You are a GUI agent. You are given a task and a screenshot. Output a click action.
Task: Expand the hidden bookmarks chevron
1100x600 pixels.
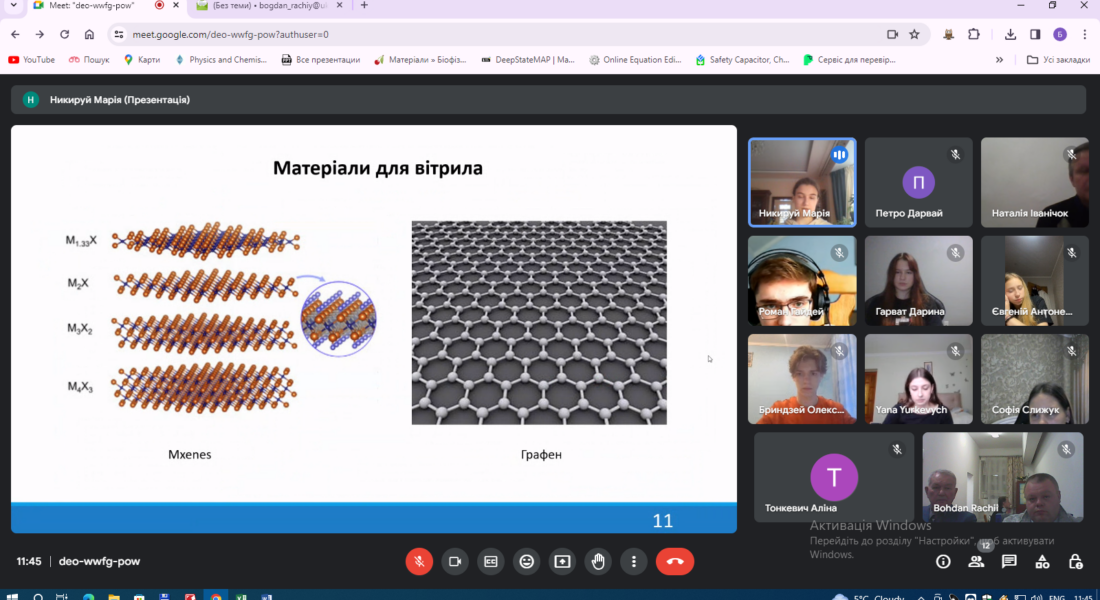pyautogui.click(x=999, y=60)
